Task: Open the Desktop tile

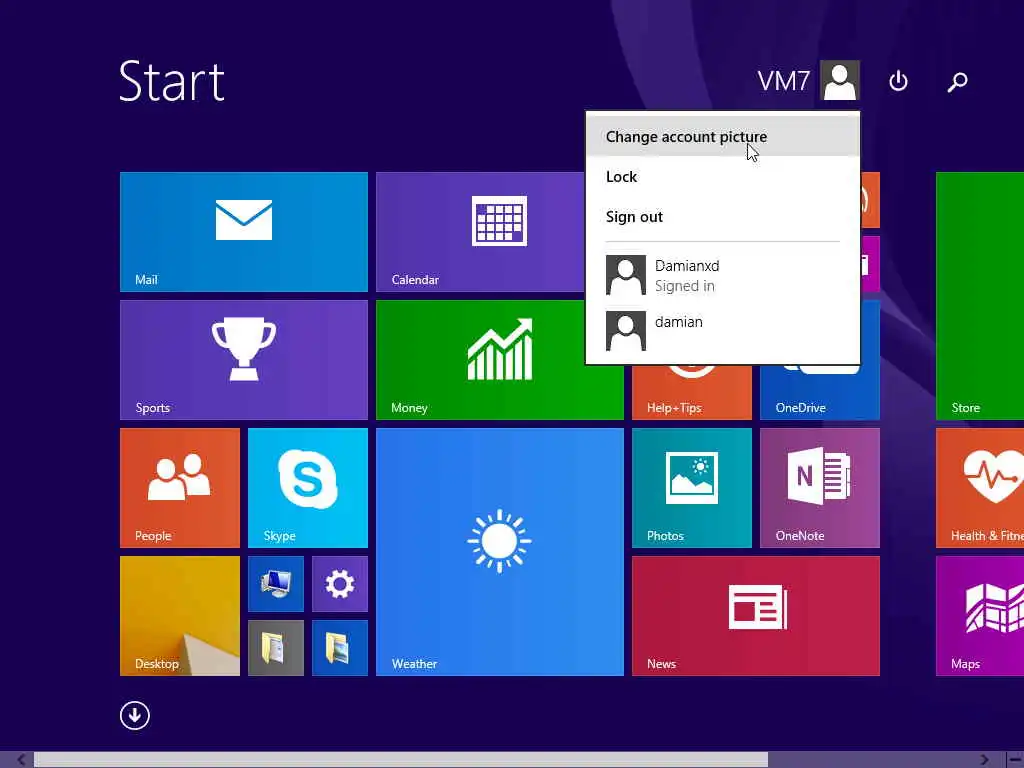Action: [x=180, y=616]
